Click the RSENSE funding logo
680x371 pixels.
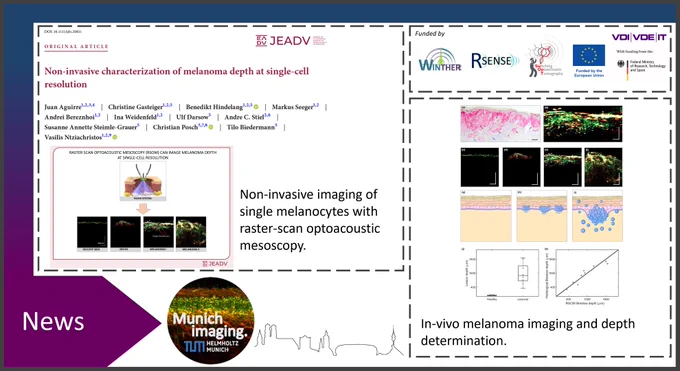pyautogui.click(x=495, y=61)
